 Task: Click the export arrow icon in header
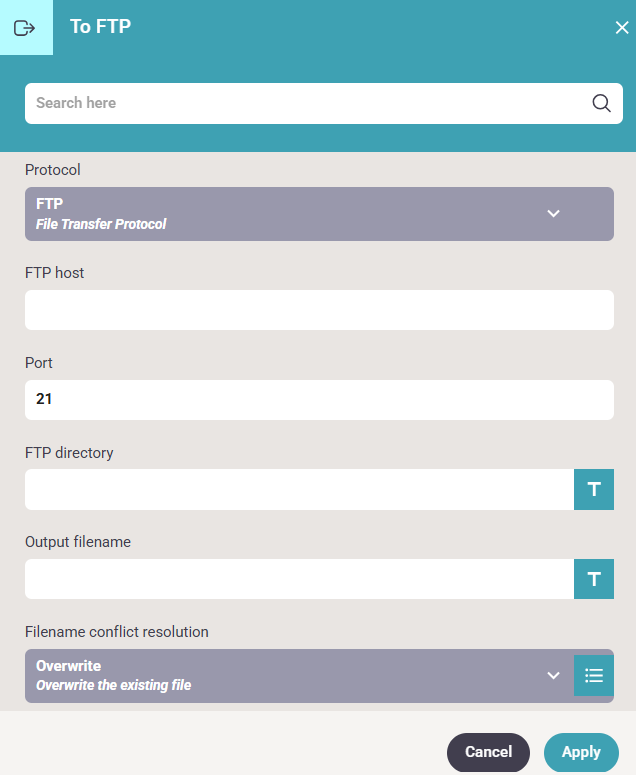pyautogui.click(x=25, y=28)
